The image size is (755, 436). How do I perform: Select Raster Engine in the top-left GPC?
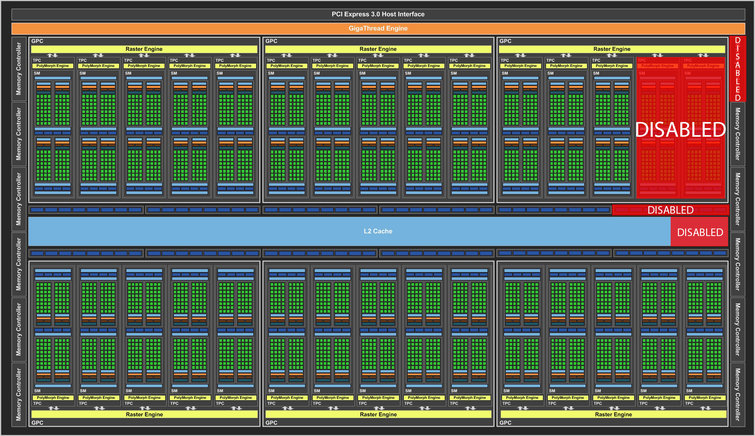click(144, 48)
